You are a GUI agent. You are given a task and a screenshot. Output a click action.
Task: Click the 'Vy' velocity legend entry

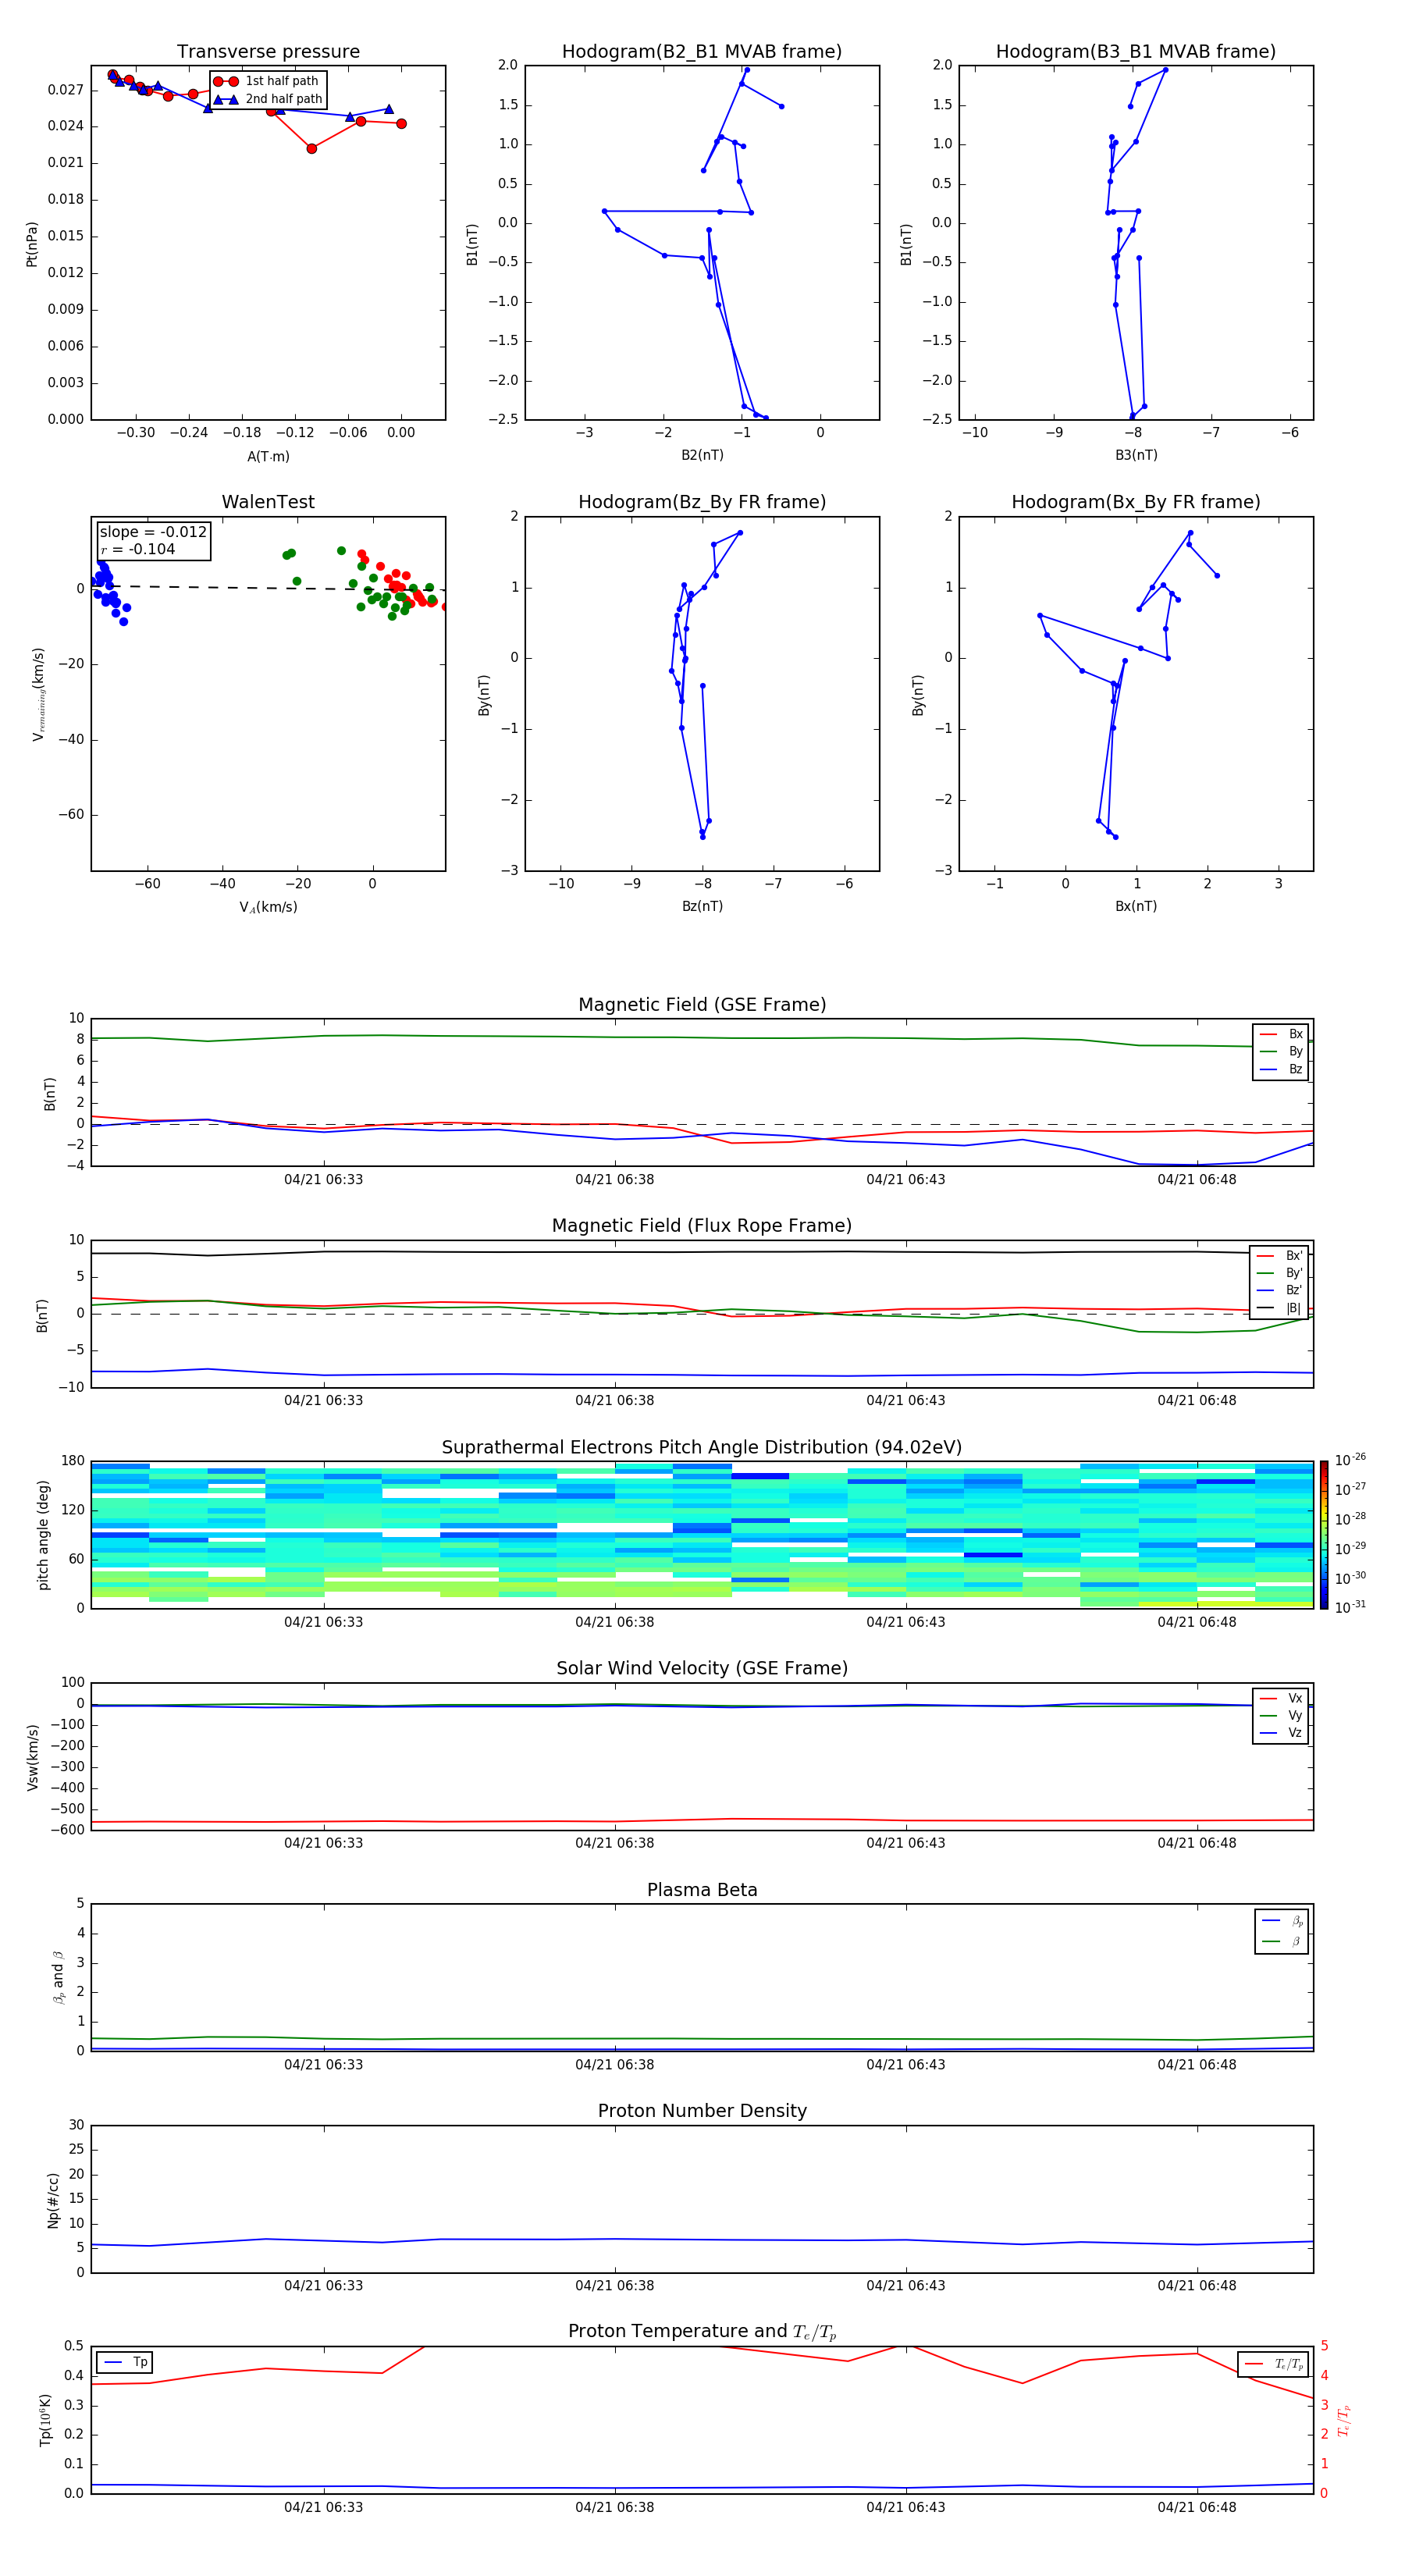tap(1282, 1715)
